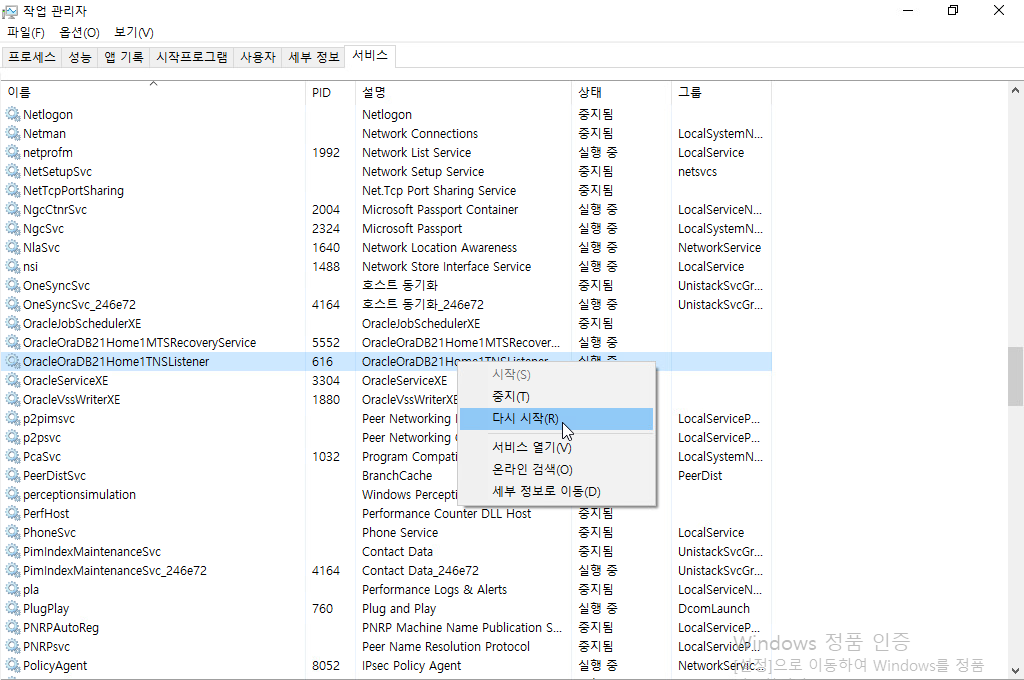The image size is (1024, 680).
Task: Click the PeerDist group cell
Action: click(700, 476)
